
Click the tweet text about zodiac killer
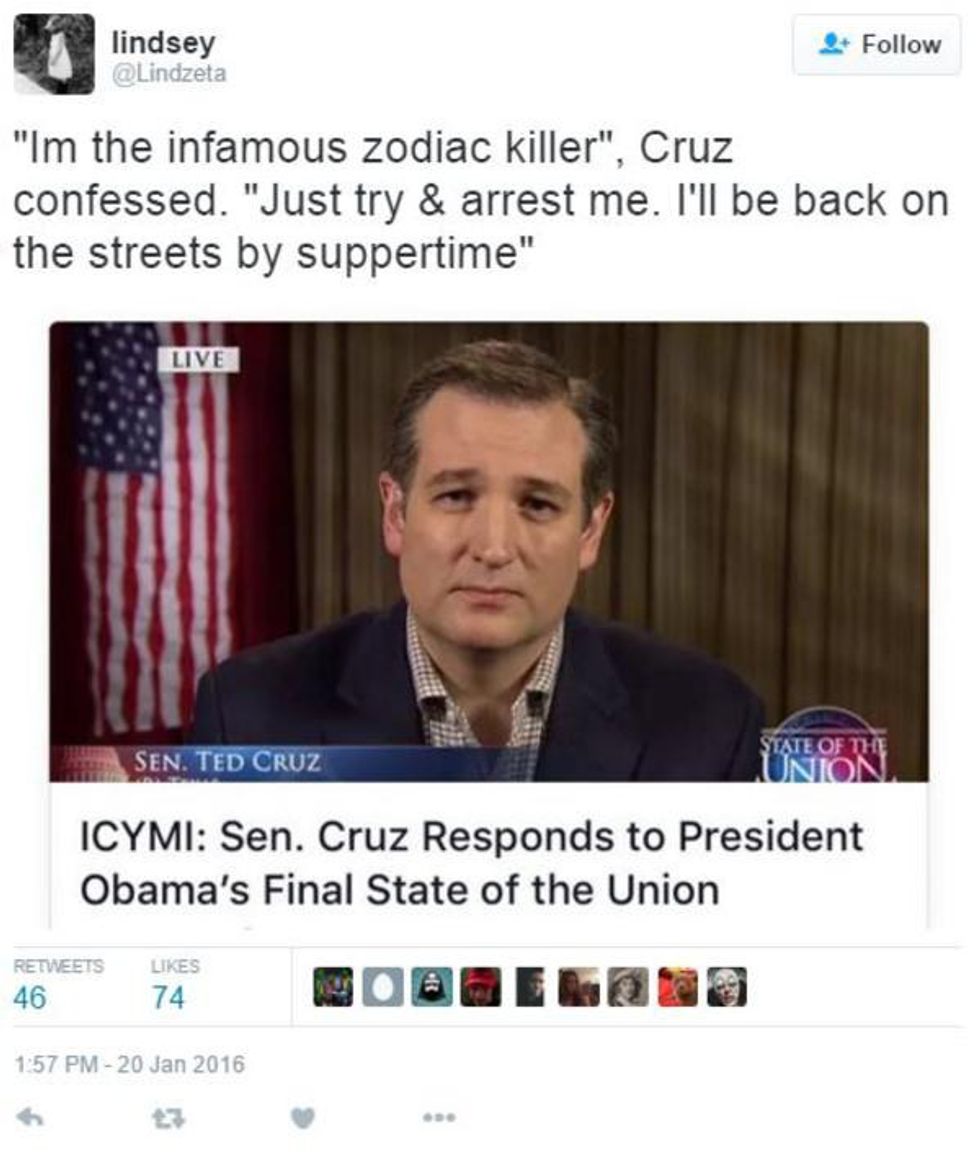tap(480, 200)
